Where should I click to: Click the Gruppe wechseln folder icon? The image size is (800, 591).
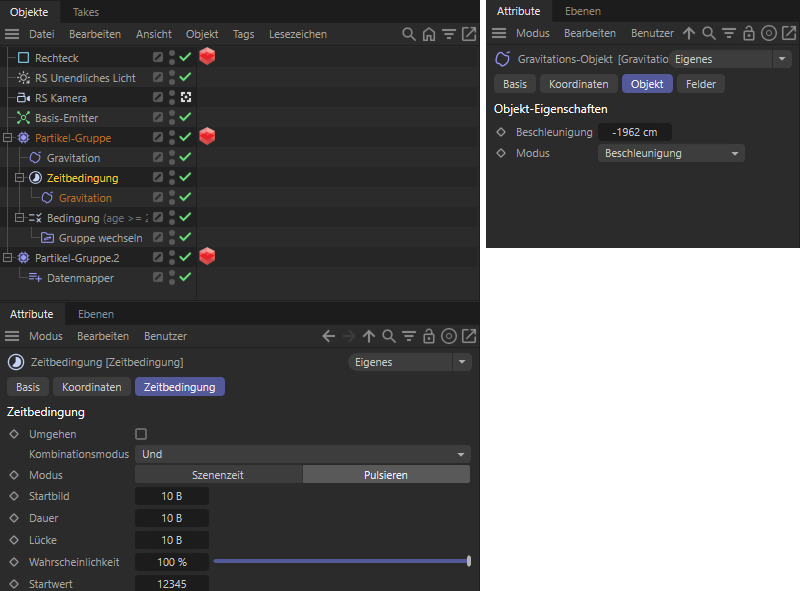tap(47, 238)
